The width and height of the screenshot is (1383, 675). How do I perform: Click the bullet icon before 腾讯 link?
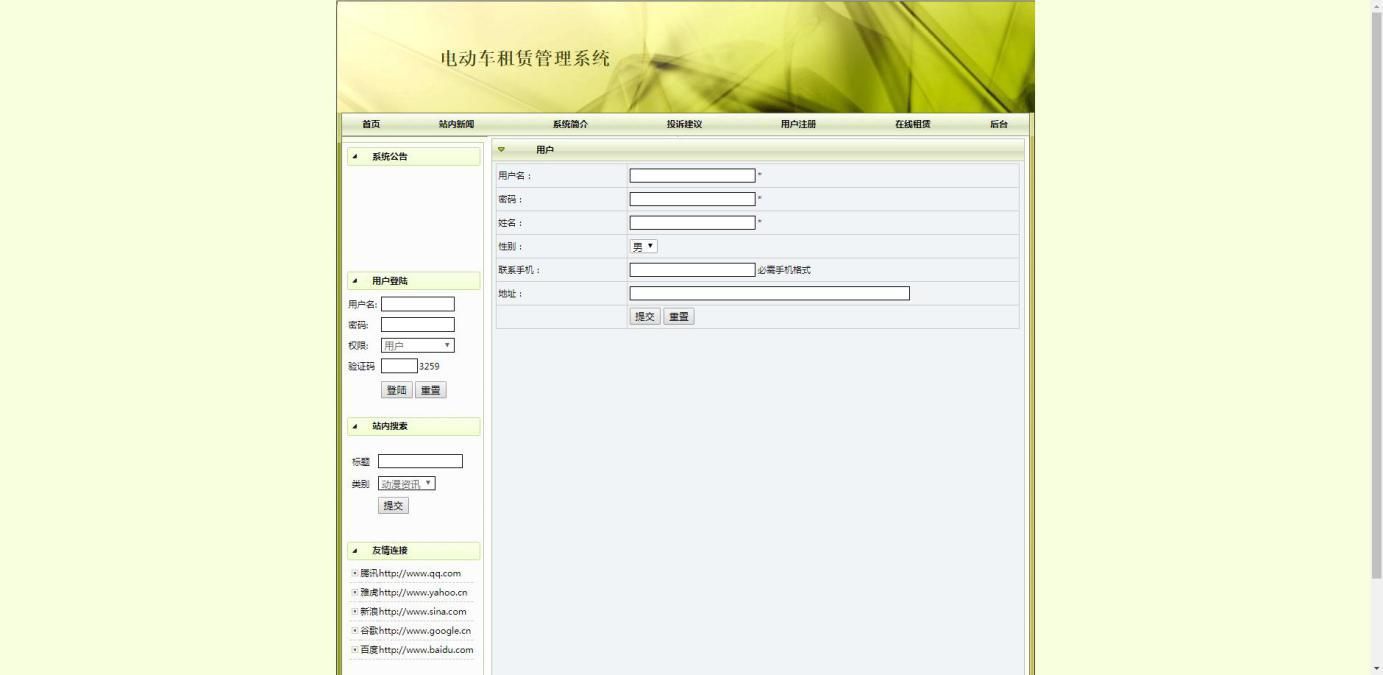355,573
